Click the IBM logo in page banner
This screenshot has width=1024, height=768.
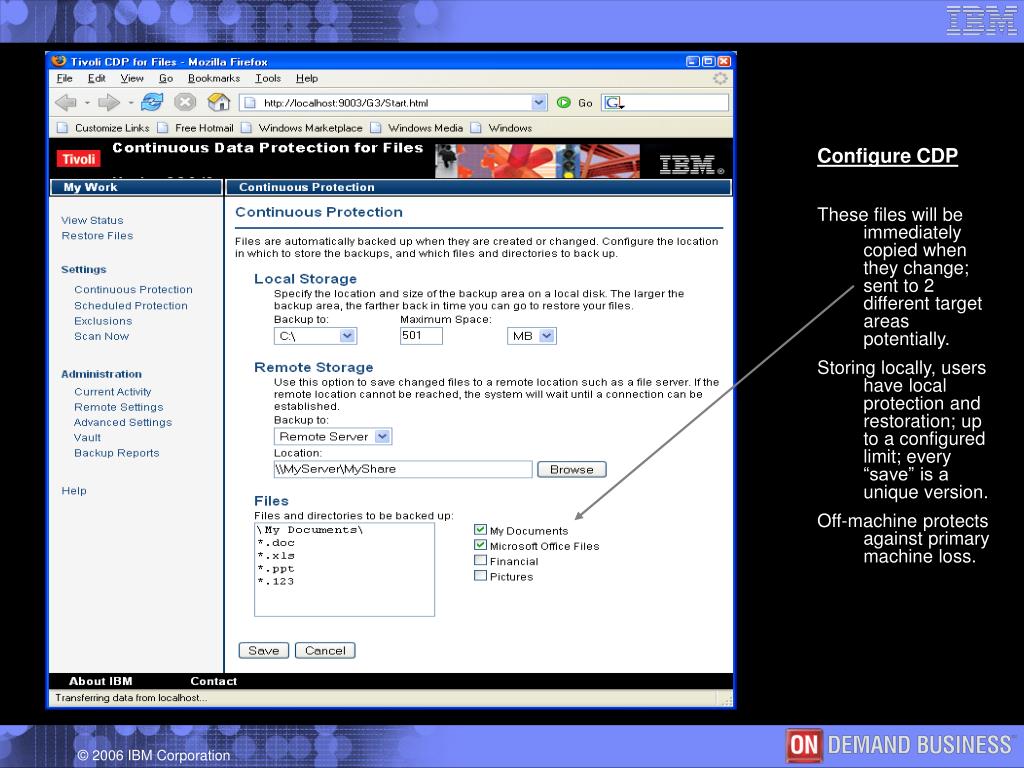[x=691, y=165]
